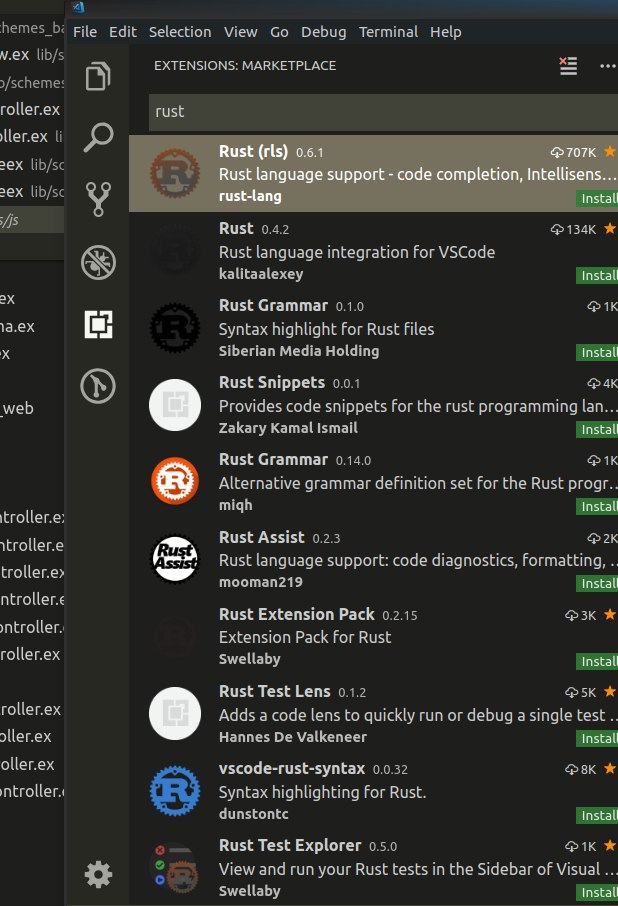Install the Rust Extension Pack
Image resolution: width=618 pixels, height=906 pixels.
point(597,661)
